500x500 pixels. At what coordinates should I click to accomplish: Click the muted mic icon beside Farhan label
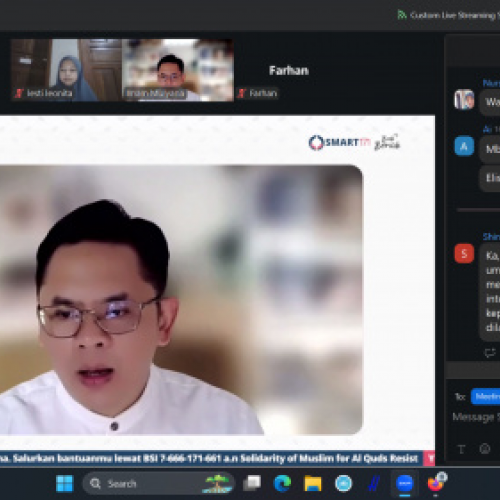tap(242, 93)
